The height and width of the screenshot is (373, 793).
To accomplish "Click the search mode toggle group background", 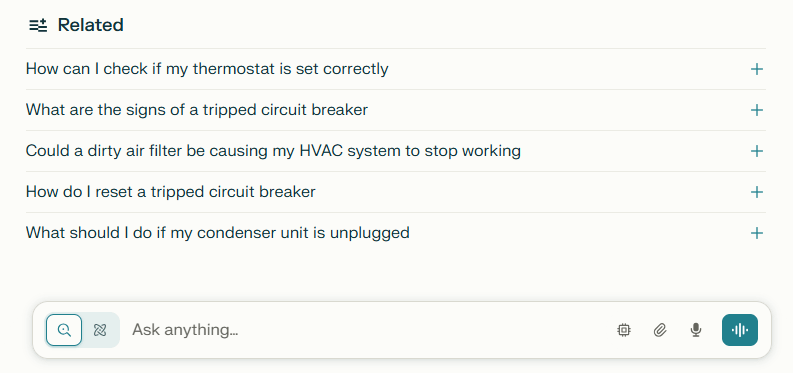I will click(82, 330).
